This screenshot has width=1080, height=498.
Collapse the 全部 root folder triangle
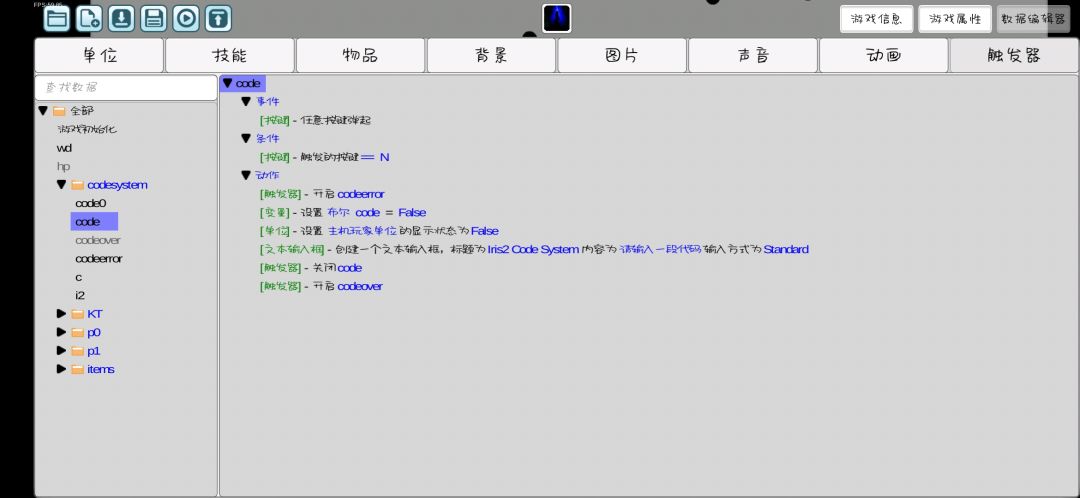click(x=43, y=110)
